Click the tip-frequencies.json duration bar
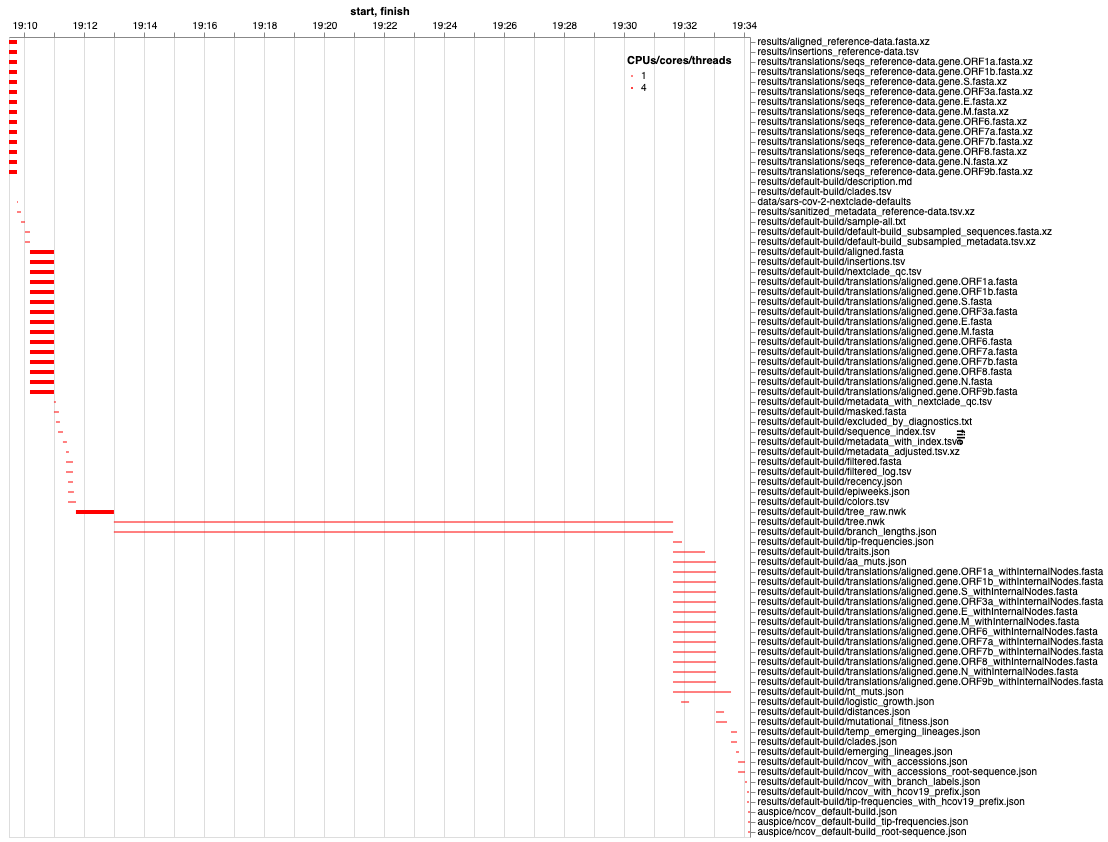Image resolution: width=1108 pixels, height=842 pixels. click(x=678, y=542)
